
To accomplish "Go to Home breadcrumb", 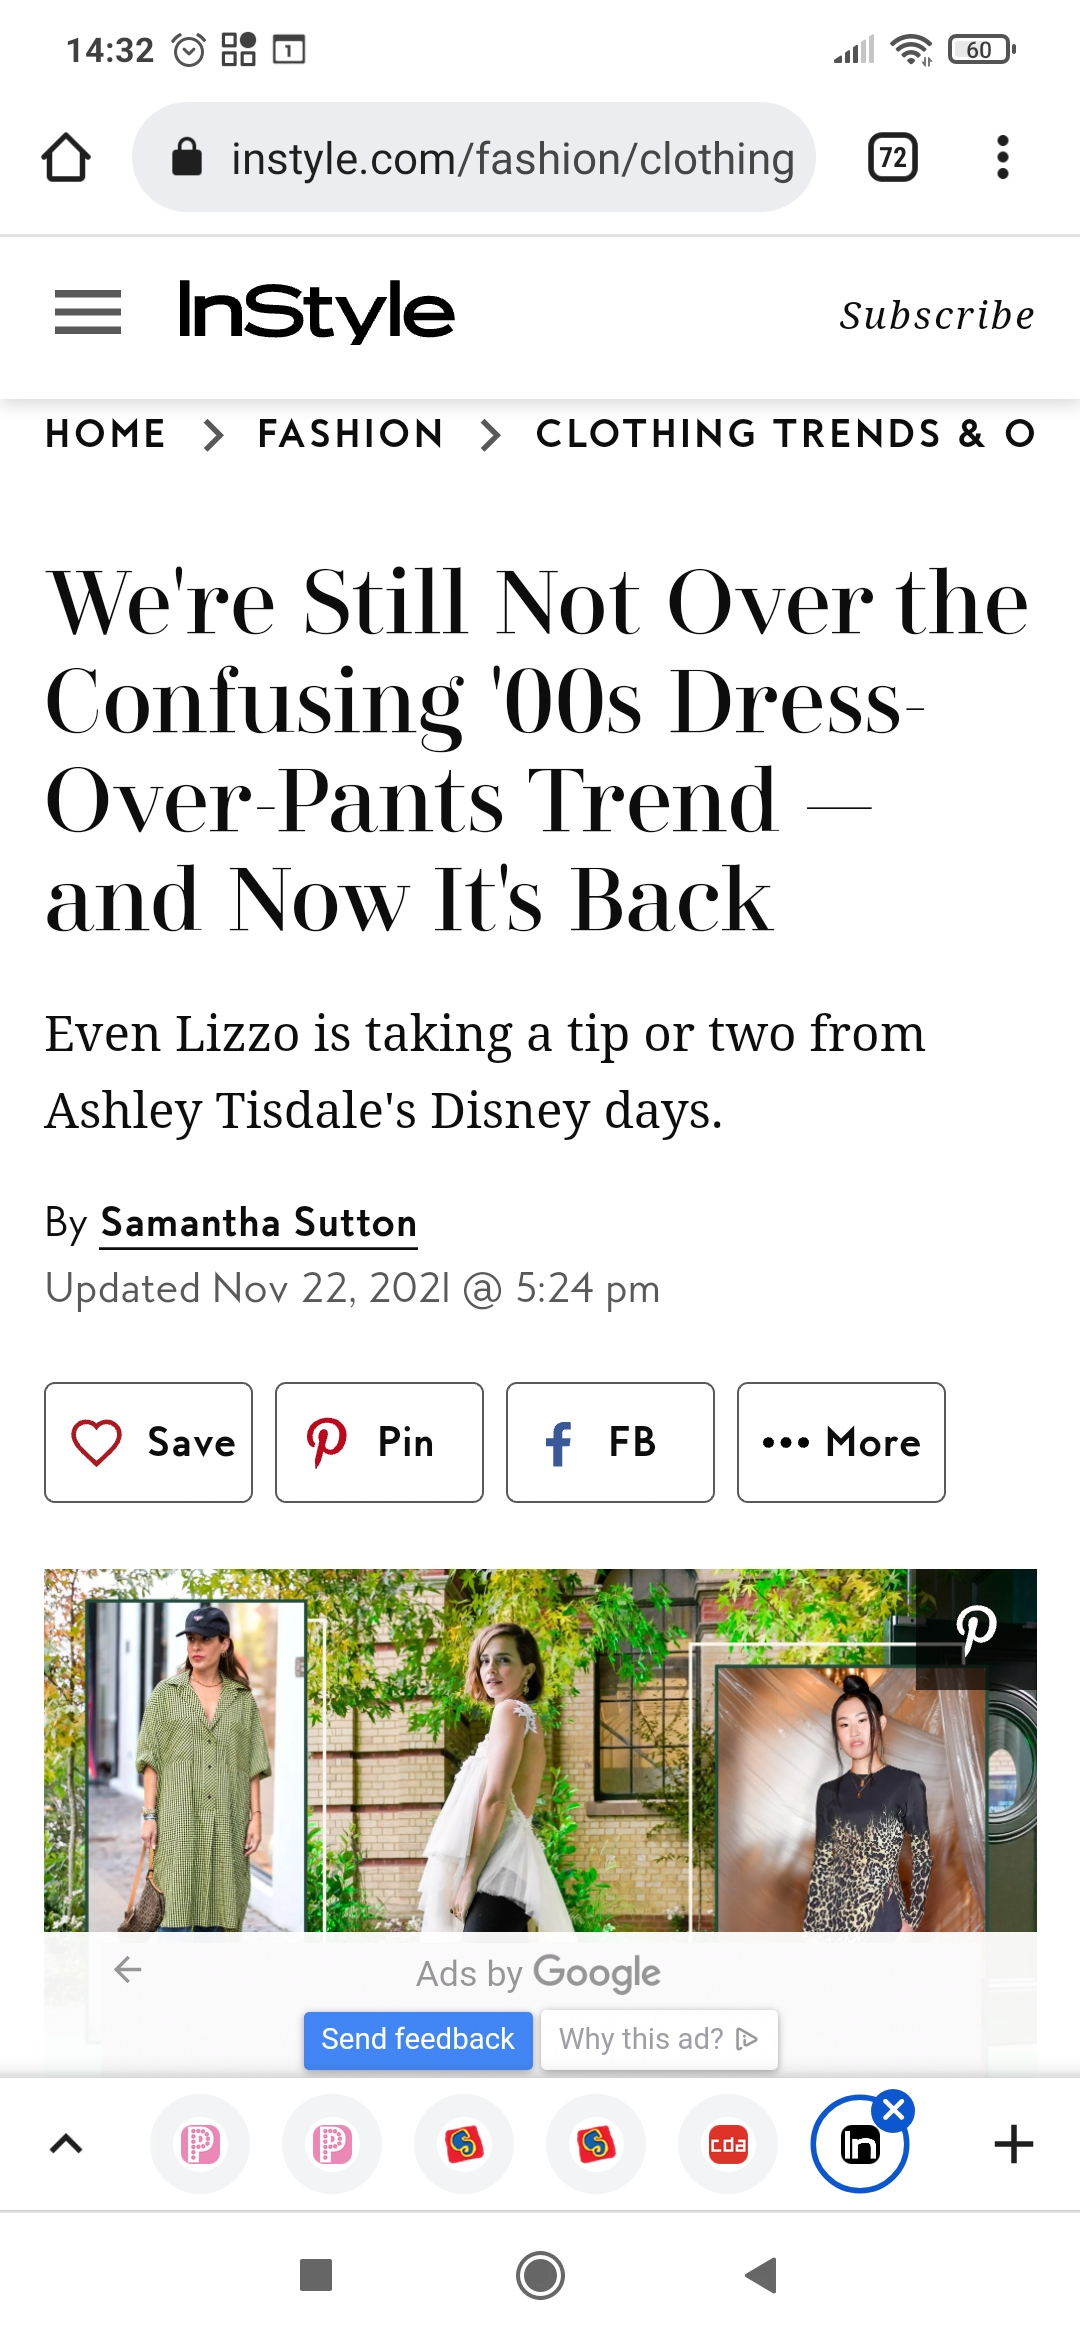I will point(106,434).
